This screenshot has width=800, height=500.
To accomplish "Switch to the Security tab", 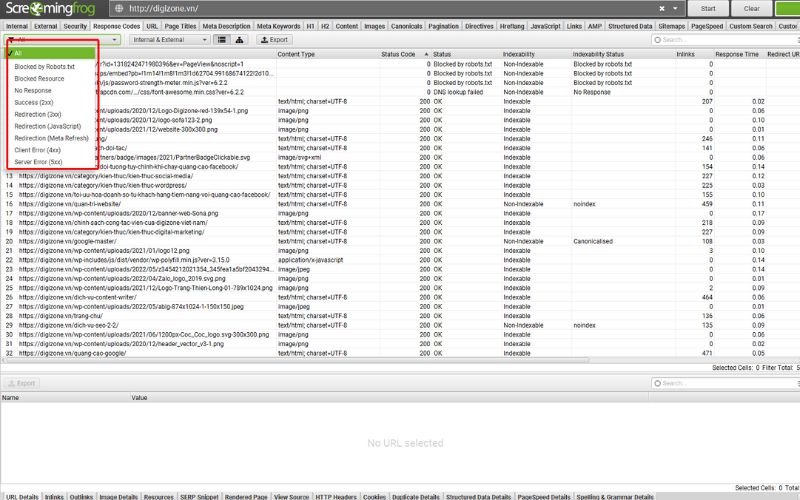I will 75,26.
